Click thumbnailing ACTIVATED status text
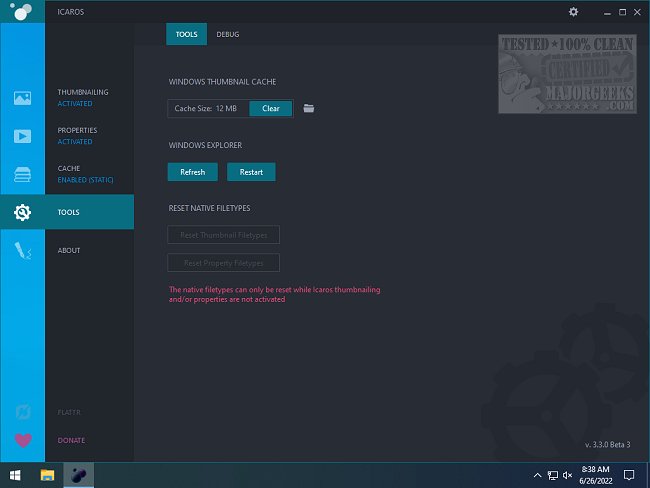Viewport: 650px width, 488px height. 75,104
